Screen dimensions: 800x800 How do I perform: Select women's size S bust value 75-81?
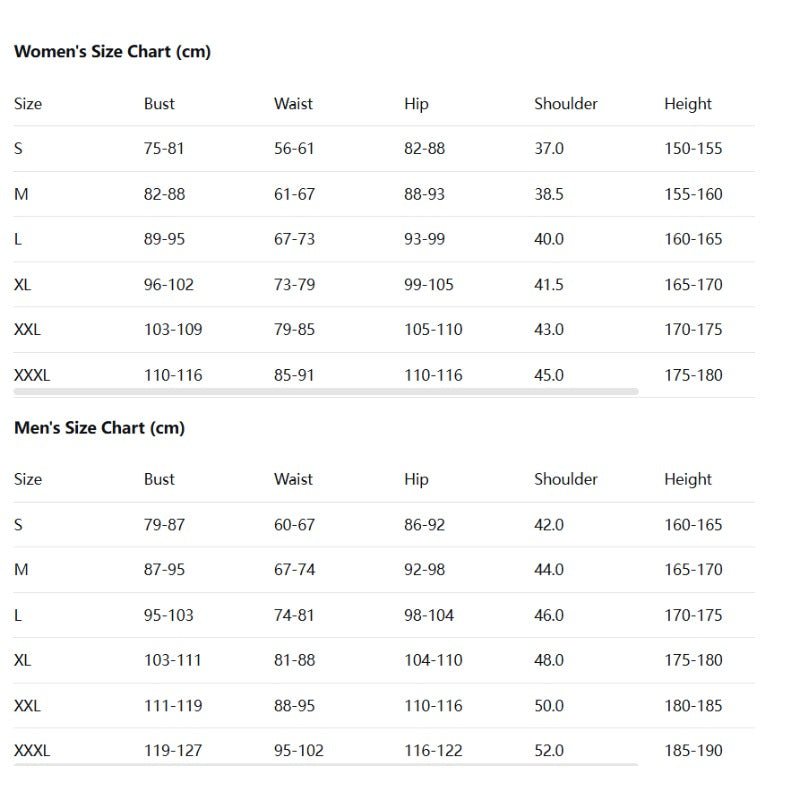coord(164,149)
